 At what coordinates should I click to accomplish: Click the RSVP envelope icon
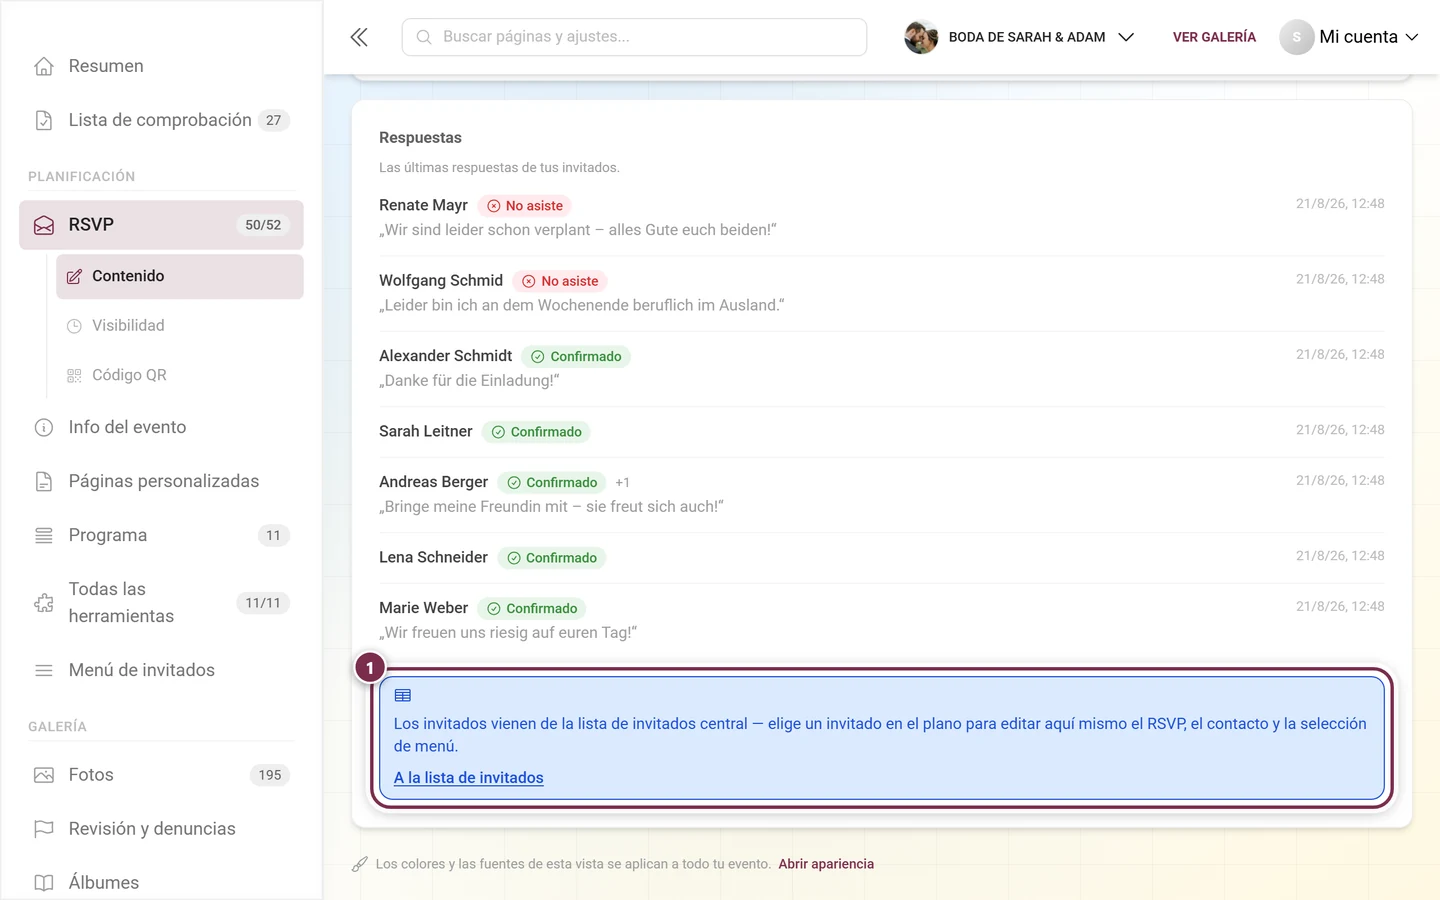pos(44,225)
